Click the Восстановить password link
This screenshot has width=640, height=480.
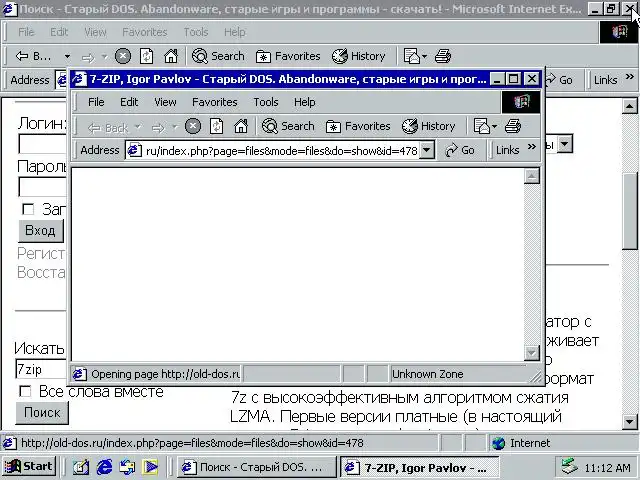pyautogui.click(x=41, y=272)
